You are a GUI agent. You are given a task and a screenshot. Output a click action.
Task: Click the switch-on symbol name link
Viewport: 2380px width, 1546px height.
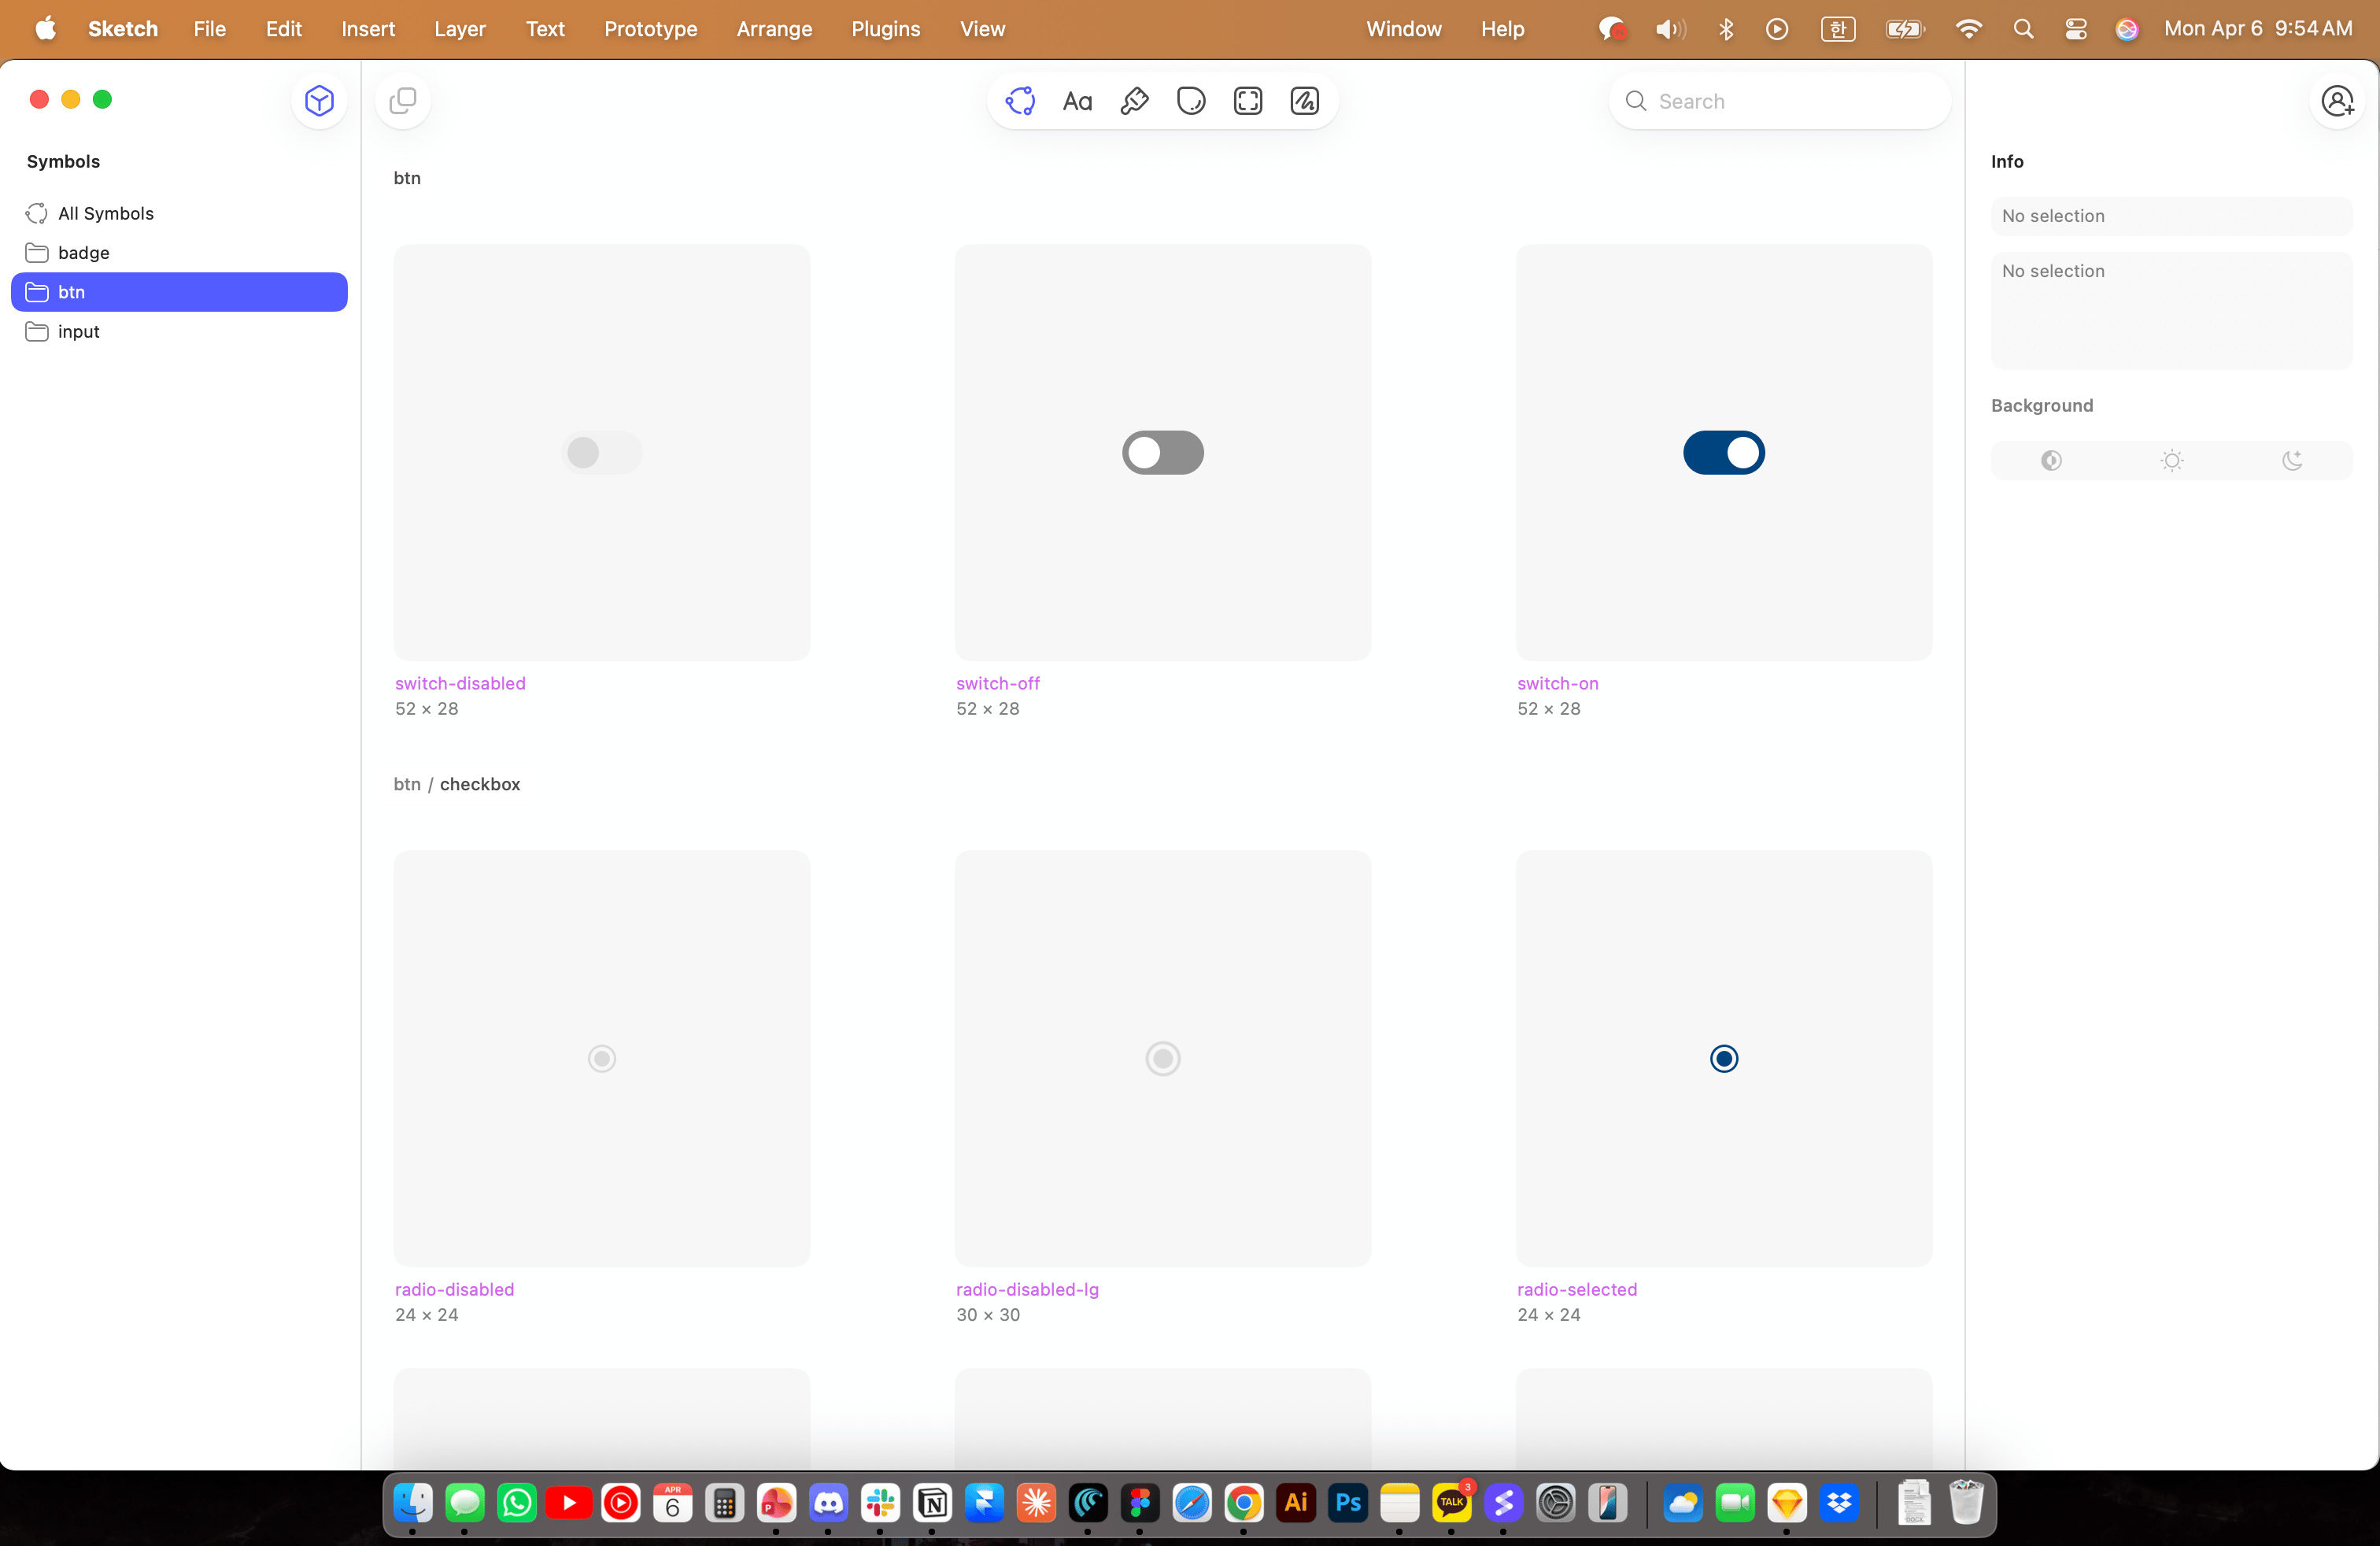click(x=1557, y=684)
